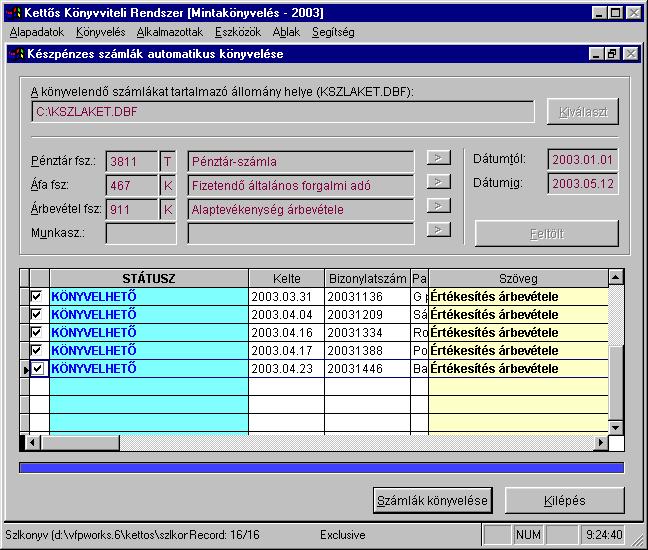Viewport: 648px width, 550px height.
Task: Click the empty Munkasz. code field
Action: click(x=141, y=233)
